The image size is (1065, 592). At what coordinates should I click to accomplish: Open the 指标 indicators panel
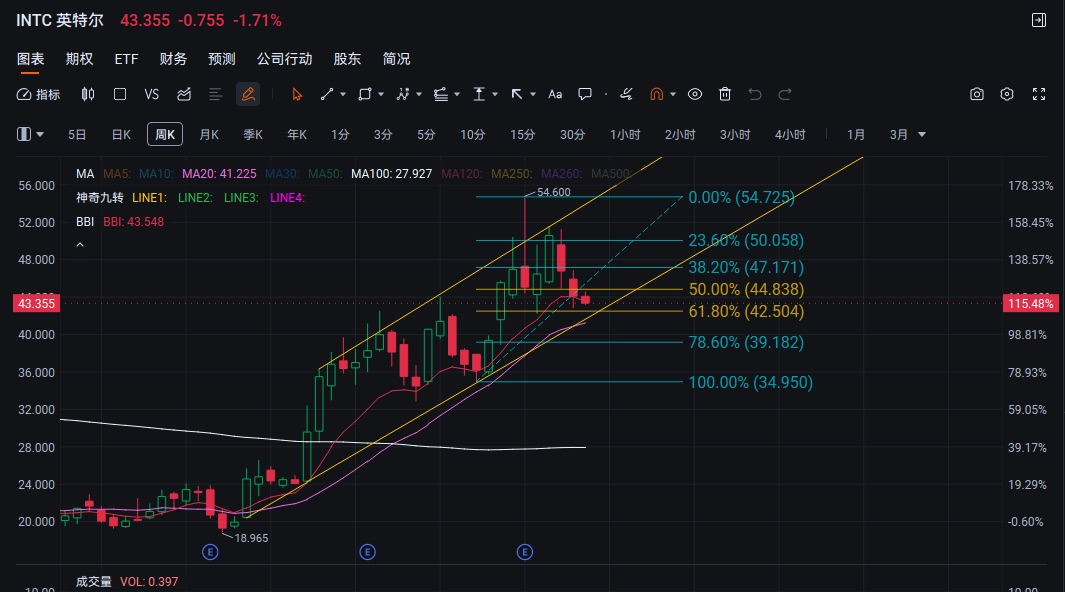(39, 94)
